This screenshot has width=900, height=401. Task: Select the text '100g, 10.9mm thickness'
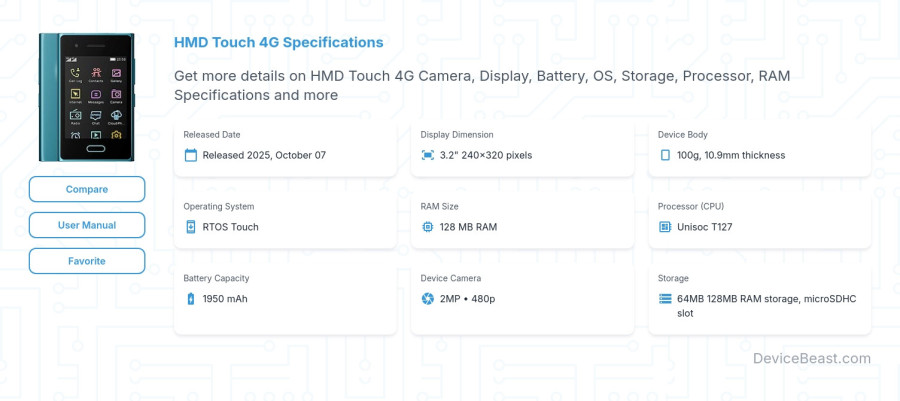(x=731, y=155)
